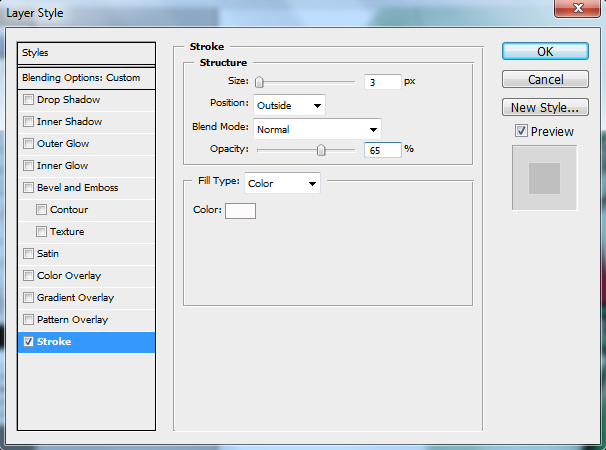Click the stroke Size slider handle

coord(259,82)
